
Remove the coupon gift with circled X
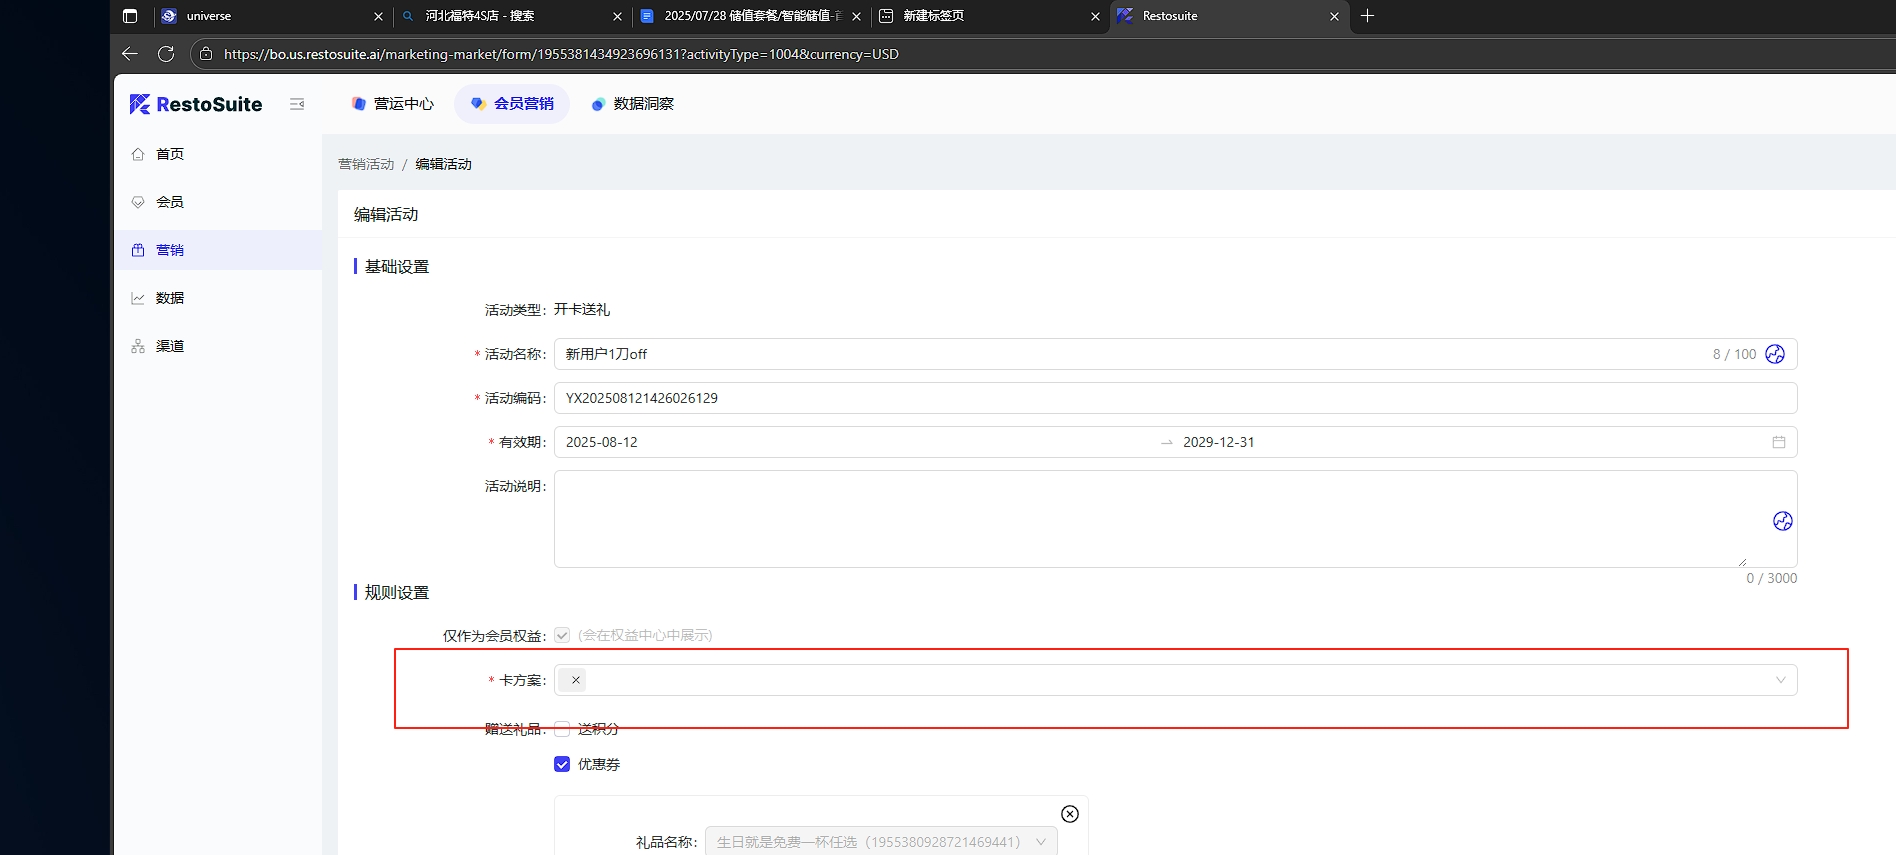1070,814
